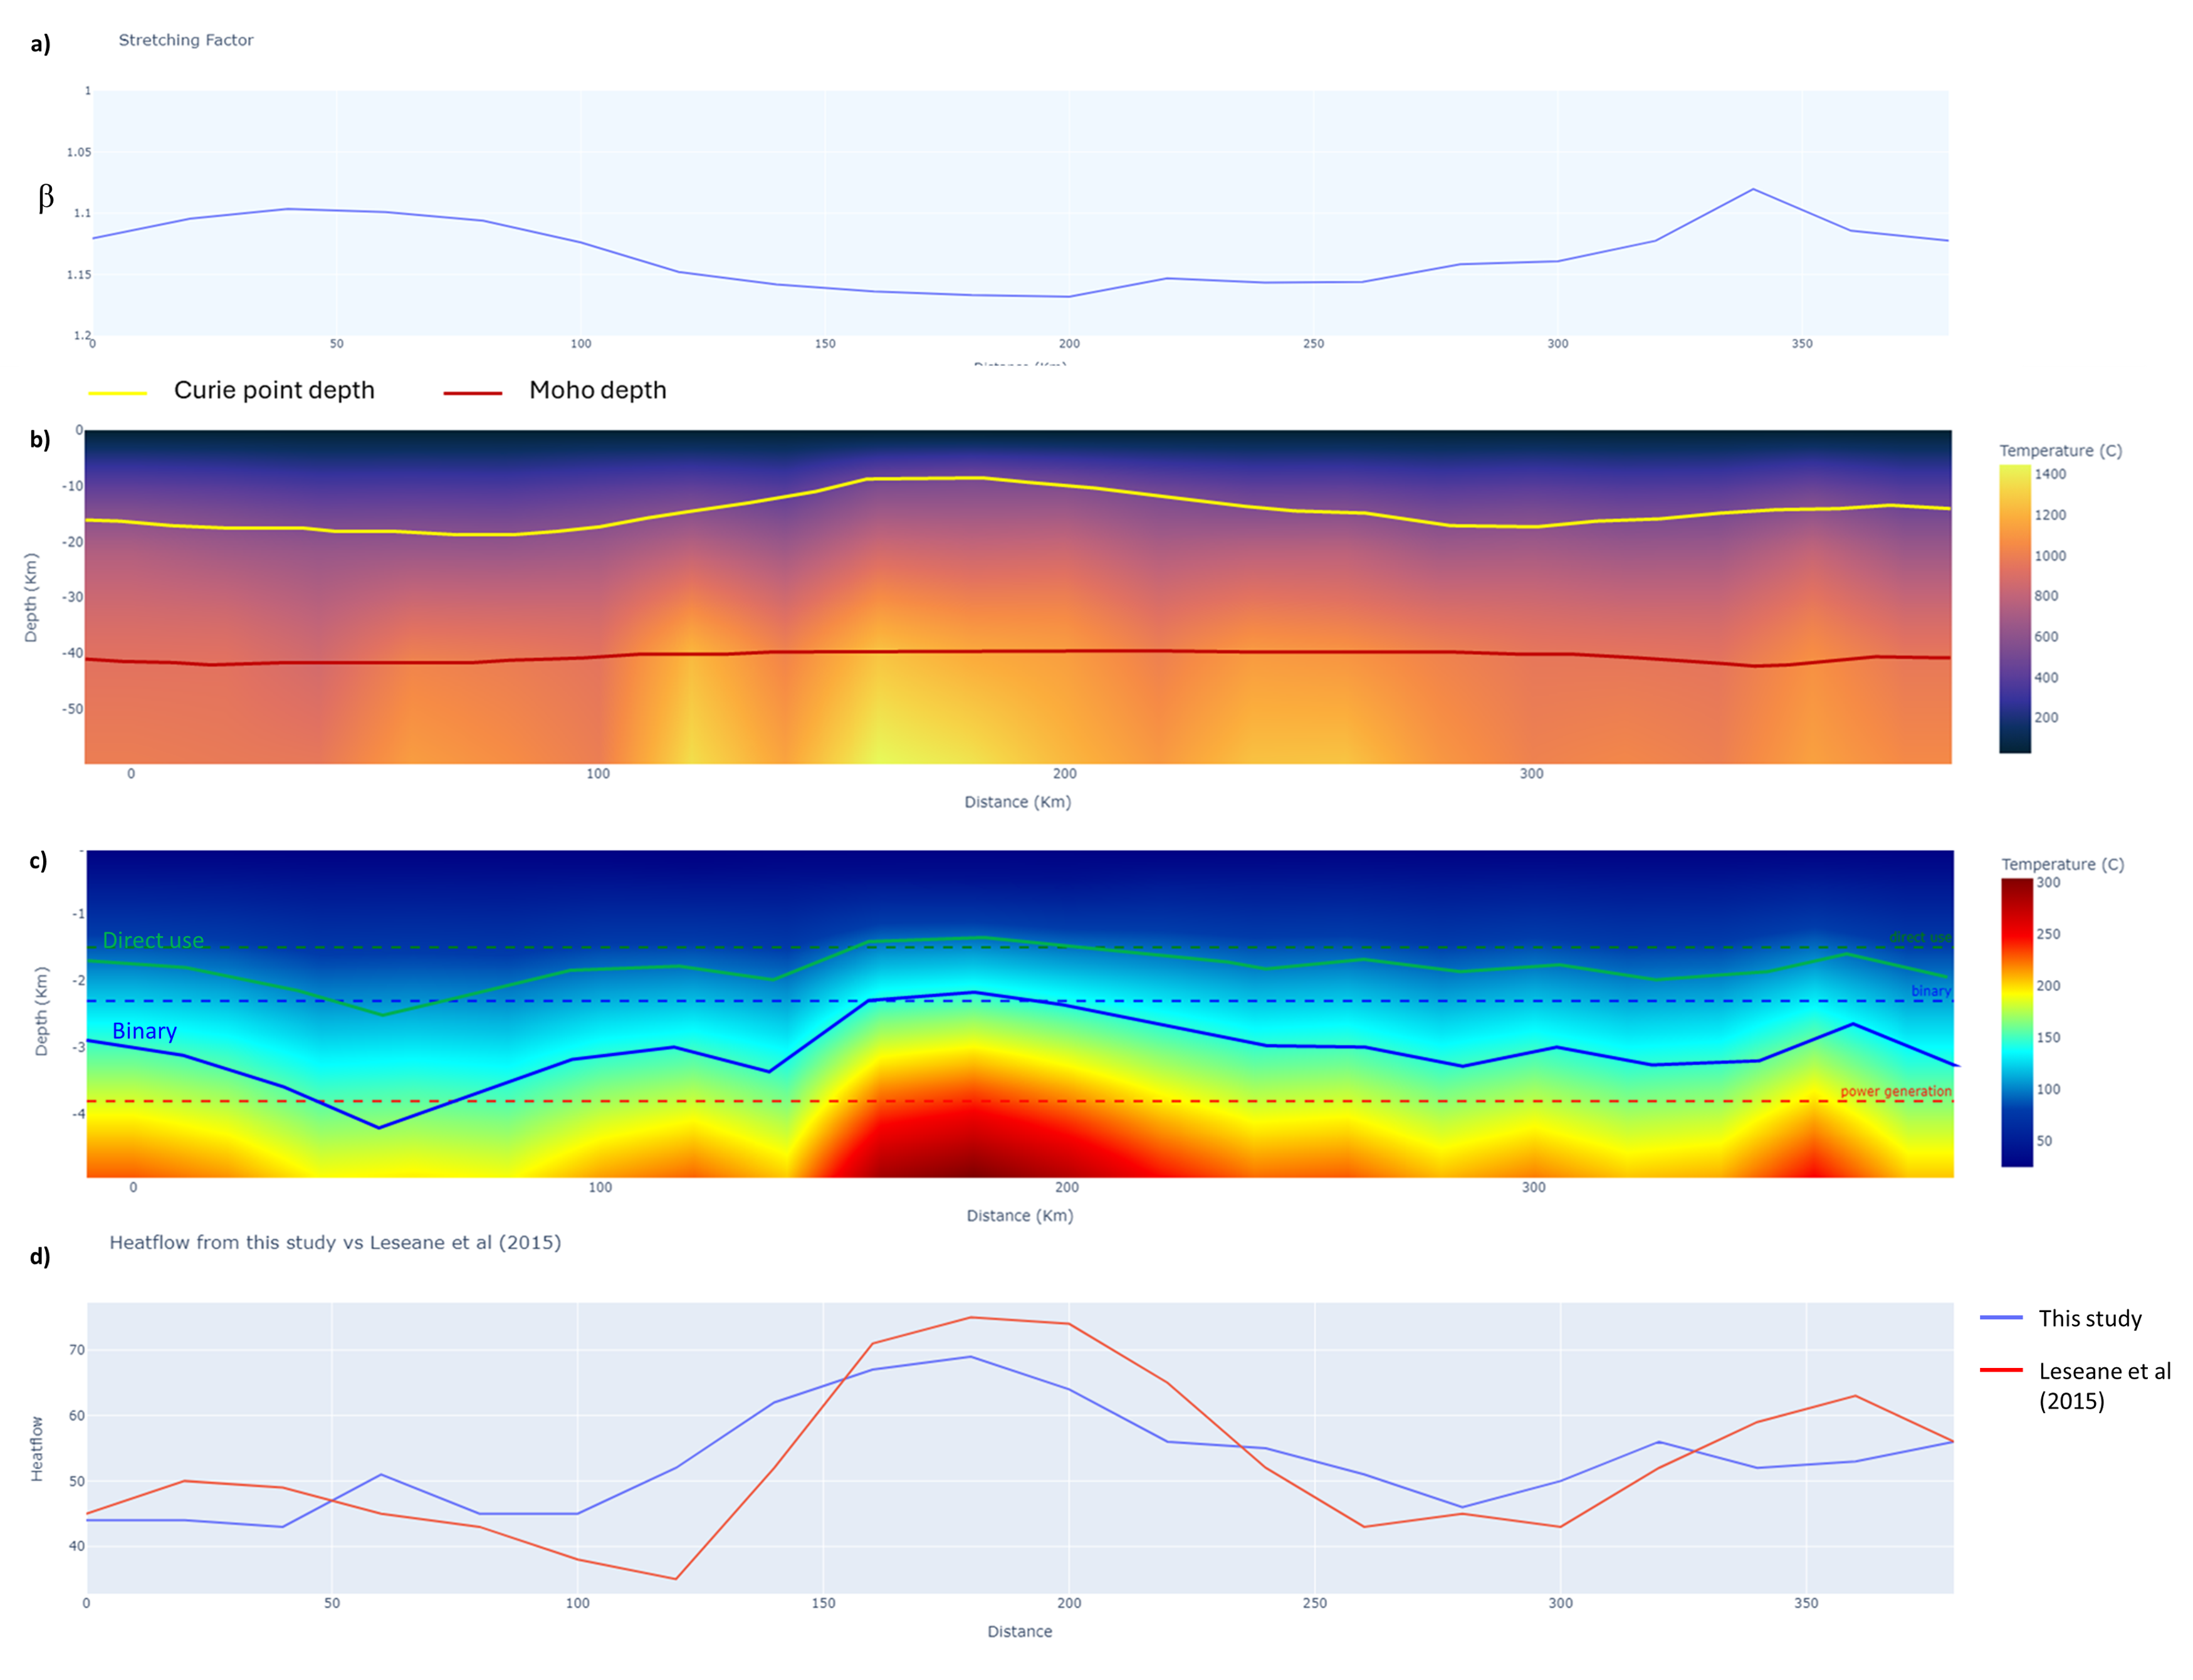Click the panel 'd)' label
2193x1680 pixels.
click(40, 1256)
